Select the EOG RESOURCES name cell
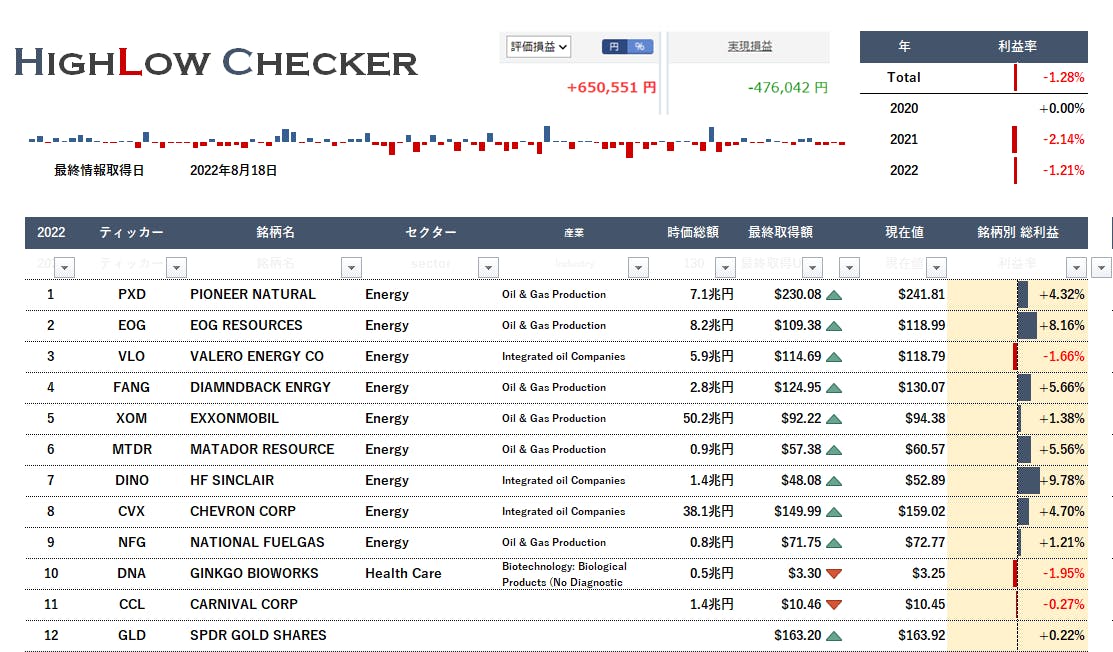 [x=246, y=326]
